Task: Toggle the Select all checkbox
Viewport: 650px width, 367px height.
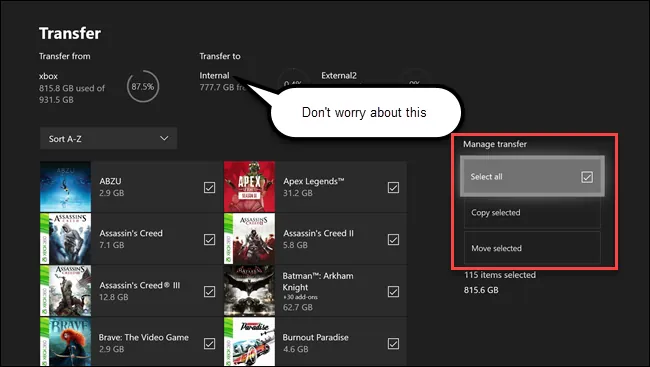Action: click(x=587, y=177)
